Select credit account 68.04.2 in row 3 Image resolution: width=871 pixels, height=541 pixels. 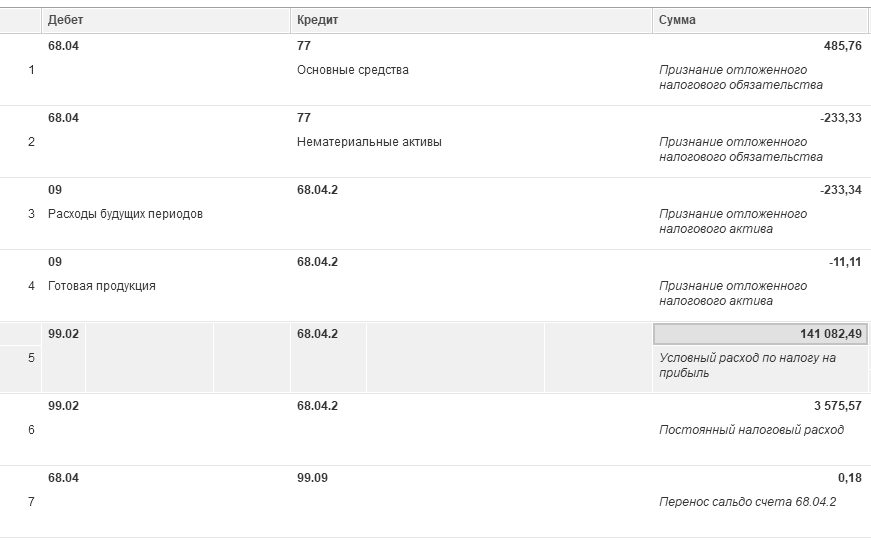[x=317, y=190]
